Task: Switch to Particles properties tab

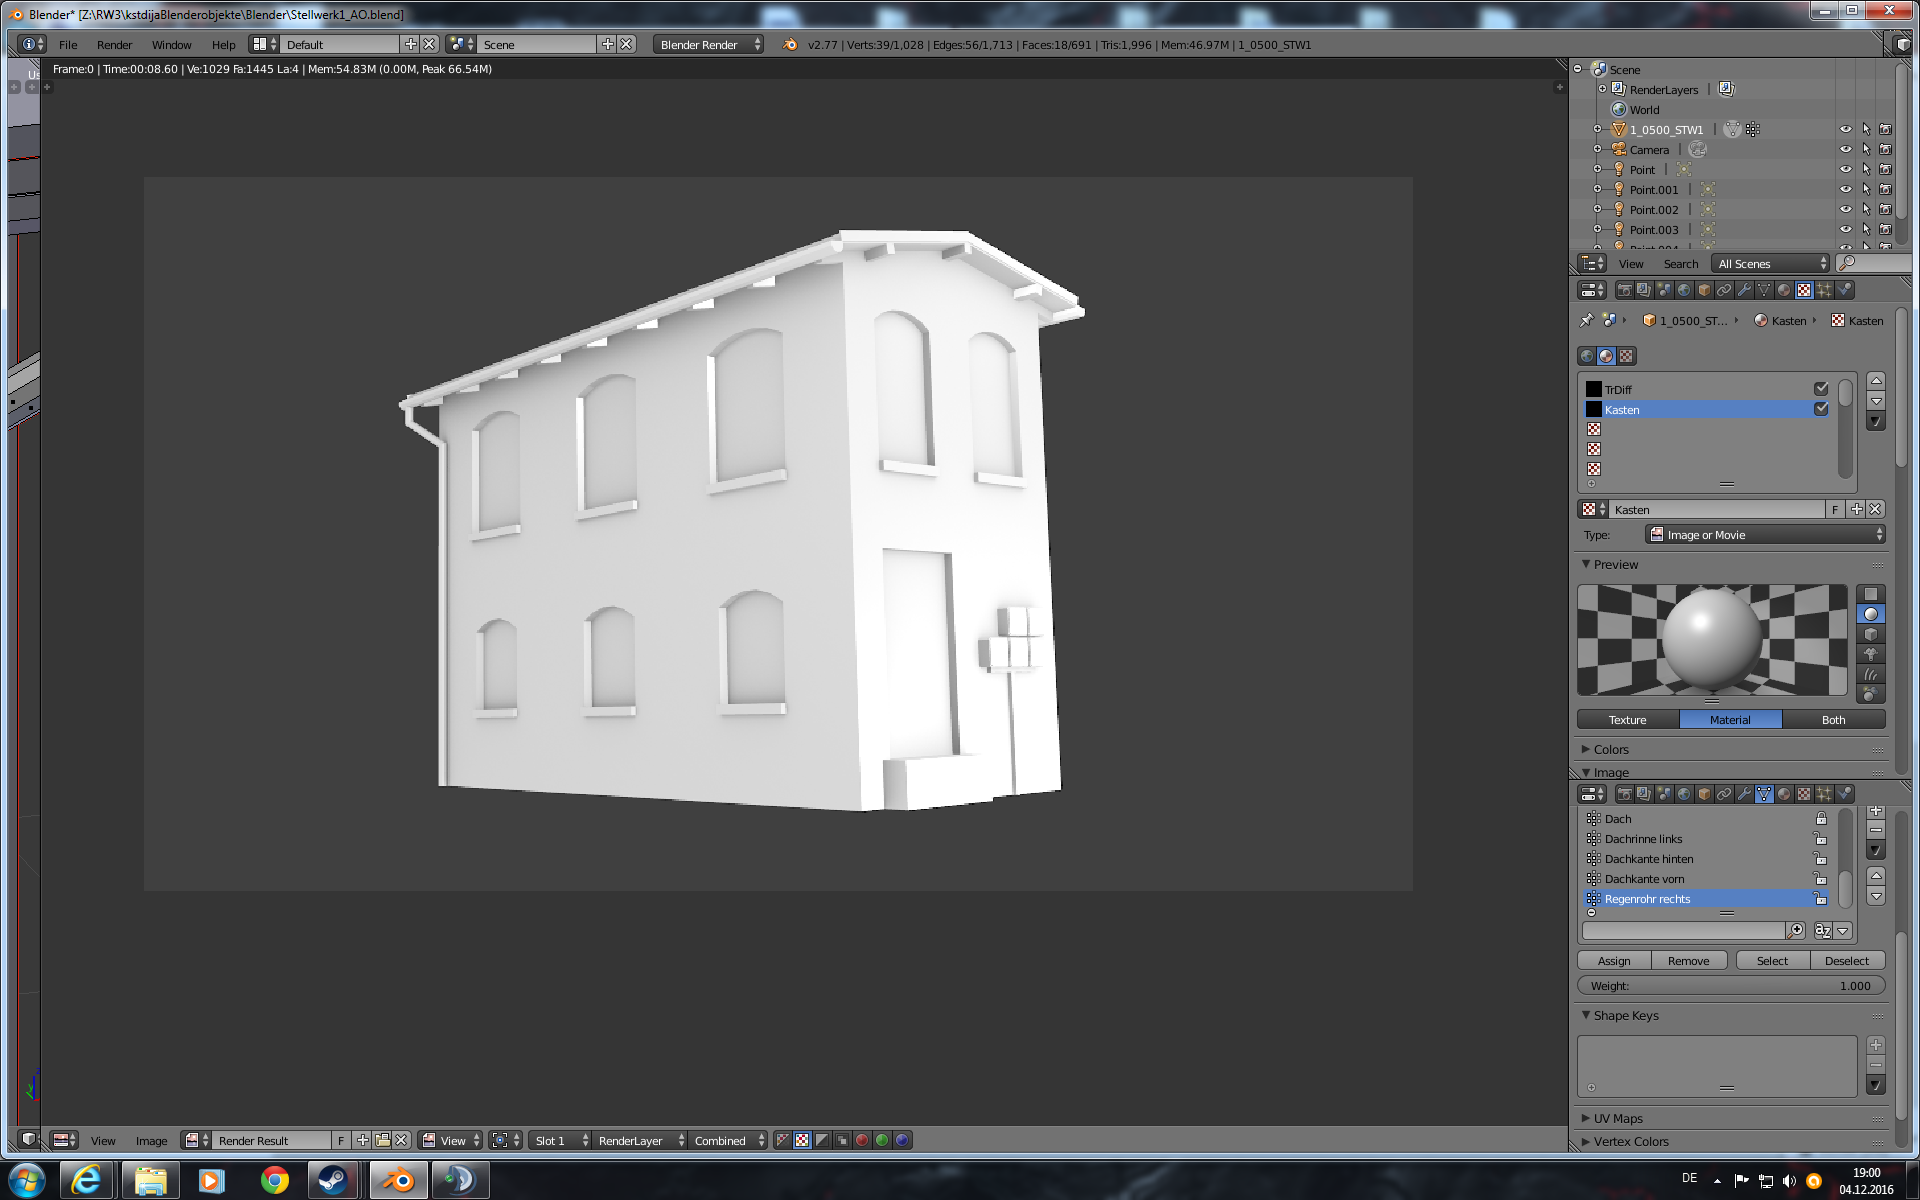Action: point(1824,290)
